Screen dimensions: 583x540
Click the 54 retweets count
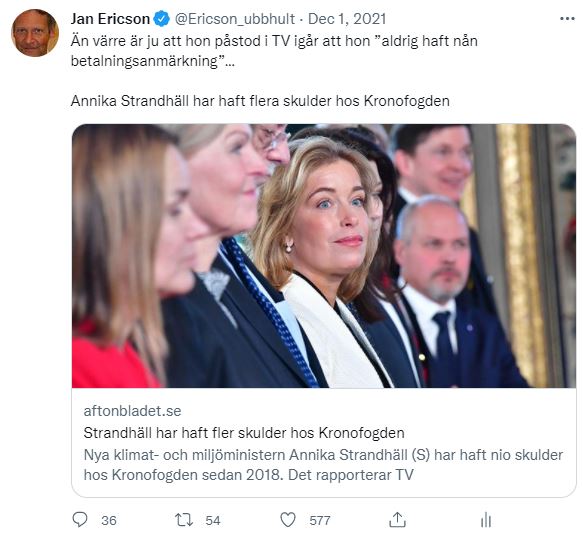click(213, 520)
